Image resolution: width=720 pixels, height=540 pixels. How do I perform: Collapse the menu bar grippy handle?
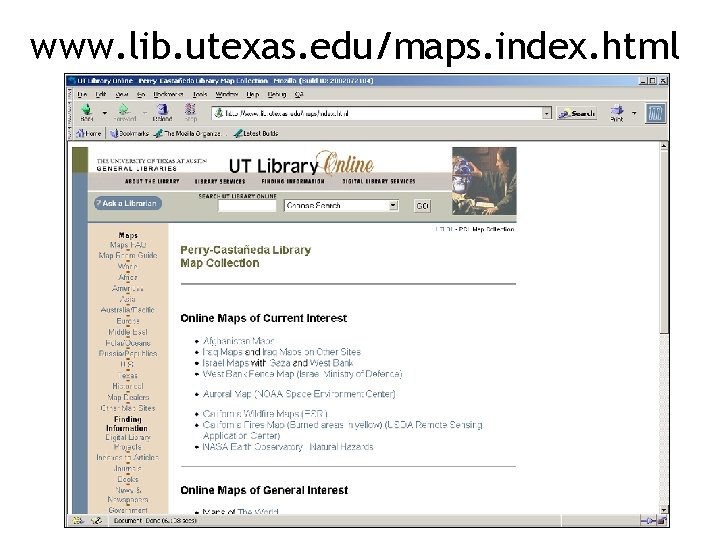tap(70, 94)
